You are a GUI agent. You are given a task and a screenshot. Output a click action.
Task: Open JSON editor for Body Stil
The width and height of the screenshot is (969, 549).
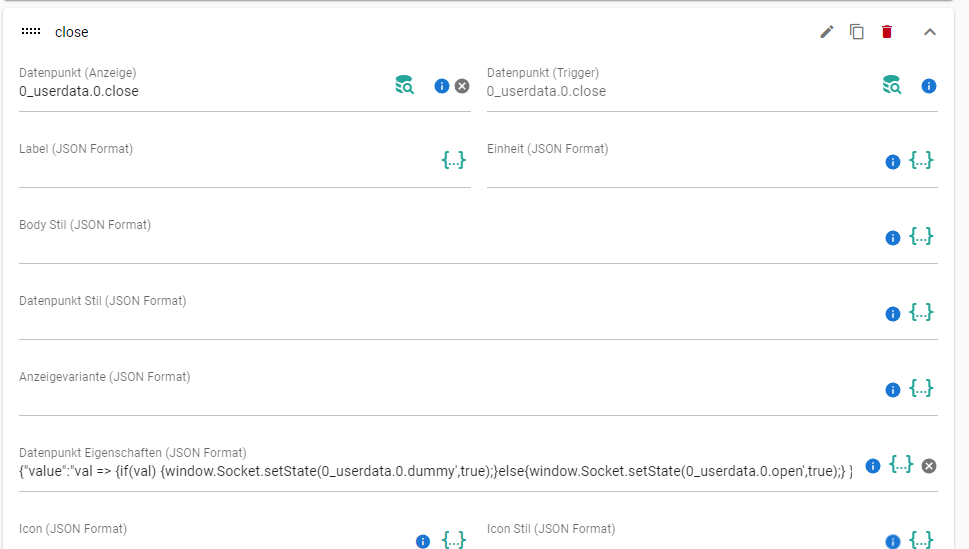point(921,236)
